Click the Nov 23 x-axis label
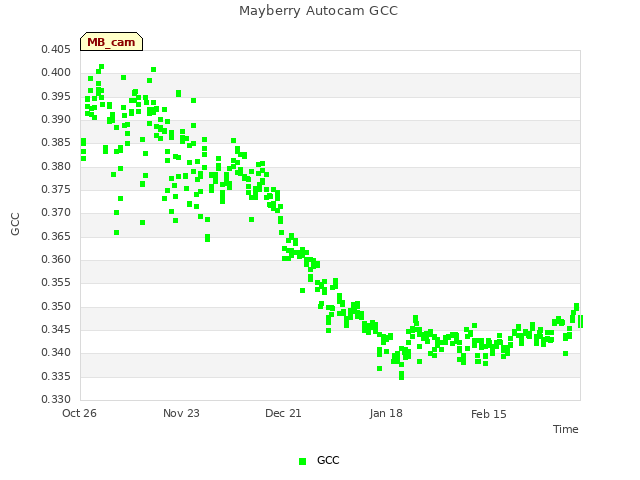This screenshot has height=480, width=640. tap(181, 413)
